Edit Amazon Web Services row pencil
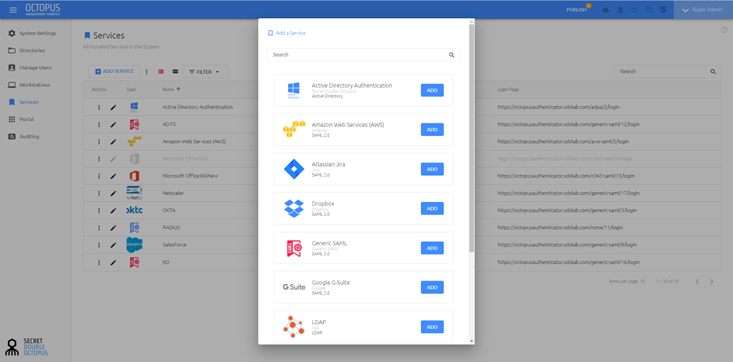This screenshot has height=362, width=733. pyautogui.click(x=113, y=142)
